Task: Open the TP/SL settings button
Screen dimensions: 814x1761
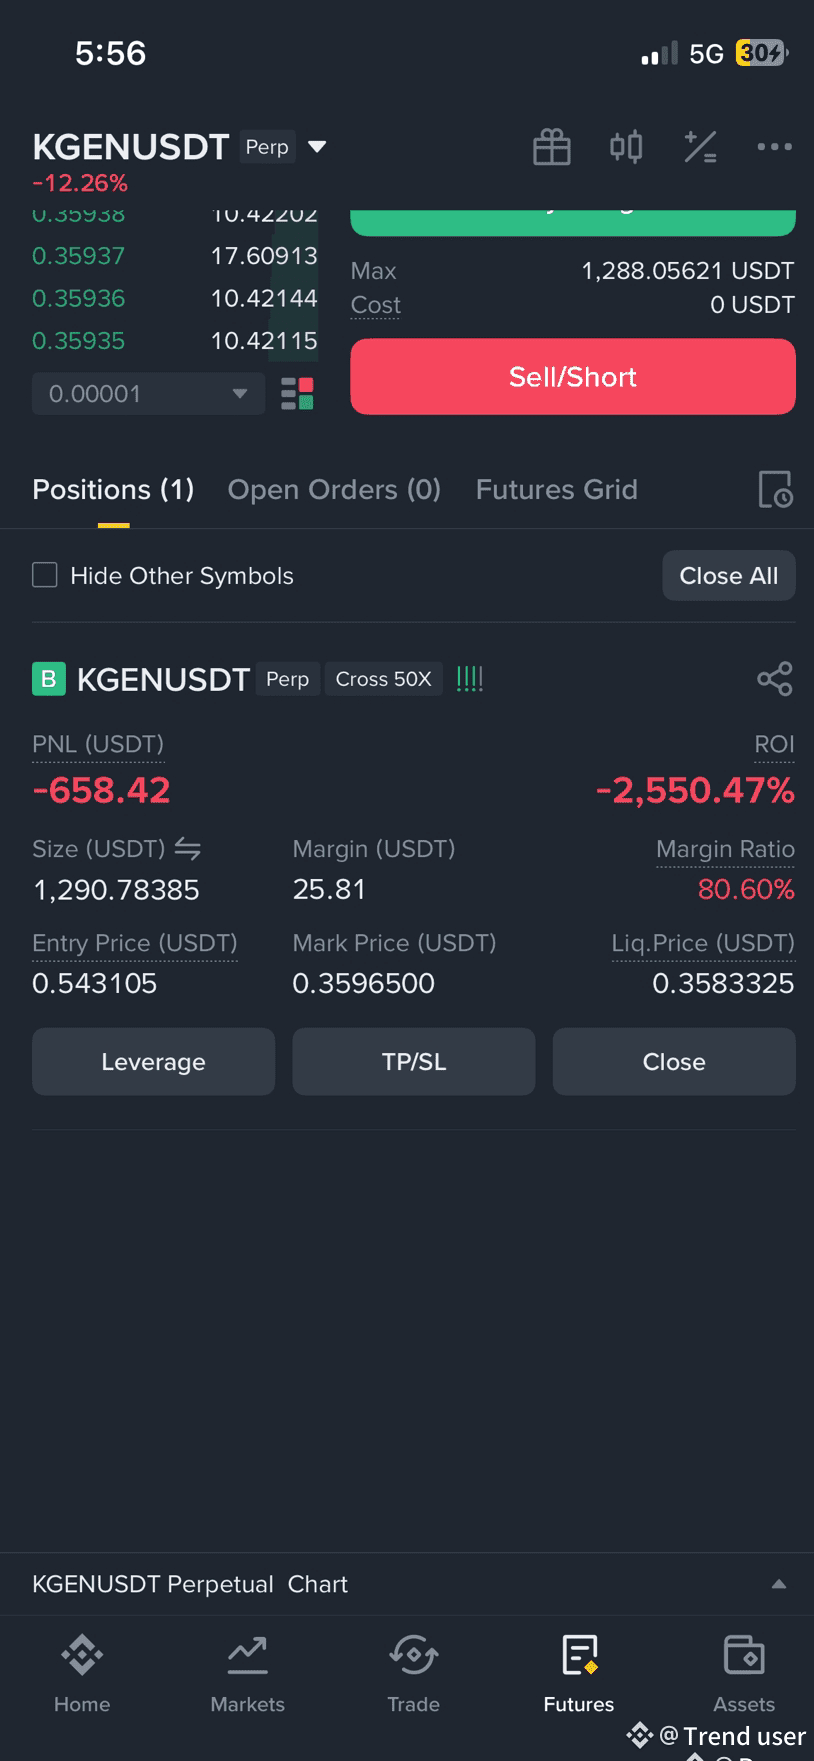Action: (414, 1062)
